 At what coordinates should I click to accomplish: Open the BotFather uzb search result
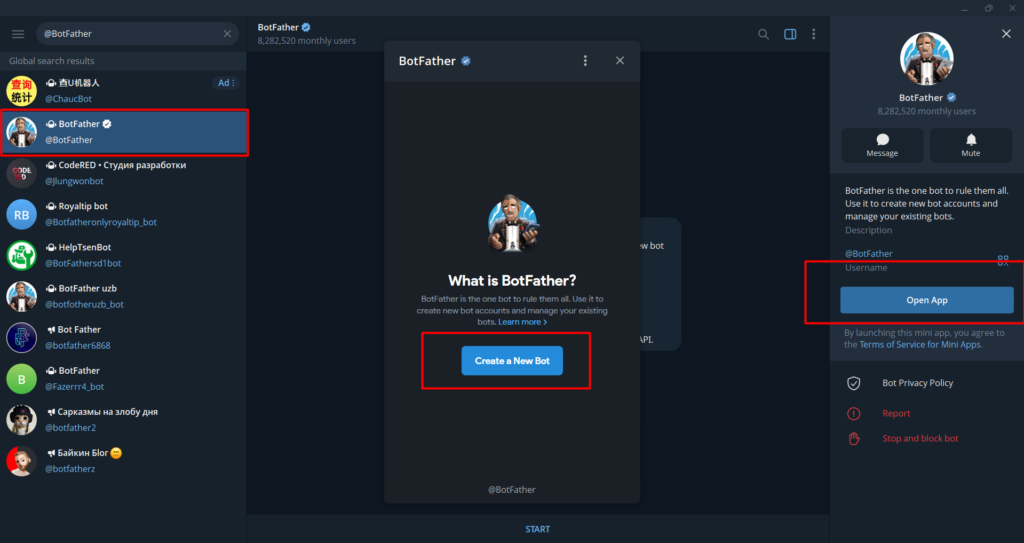123,297
